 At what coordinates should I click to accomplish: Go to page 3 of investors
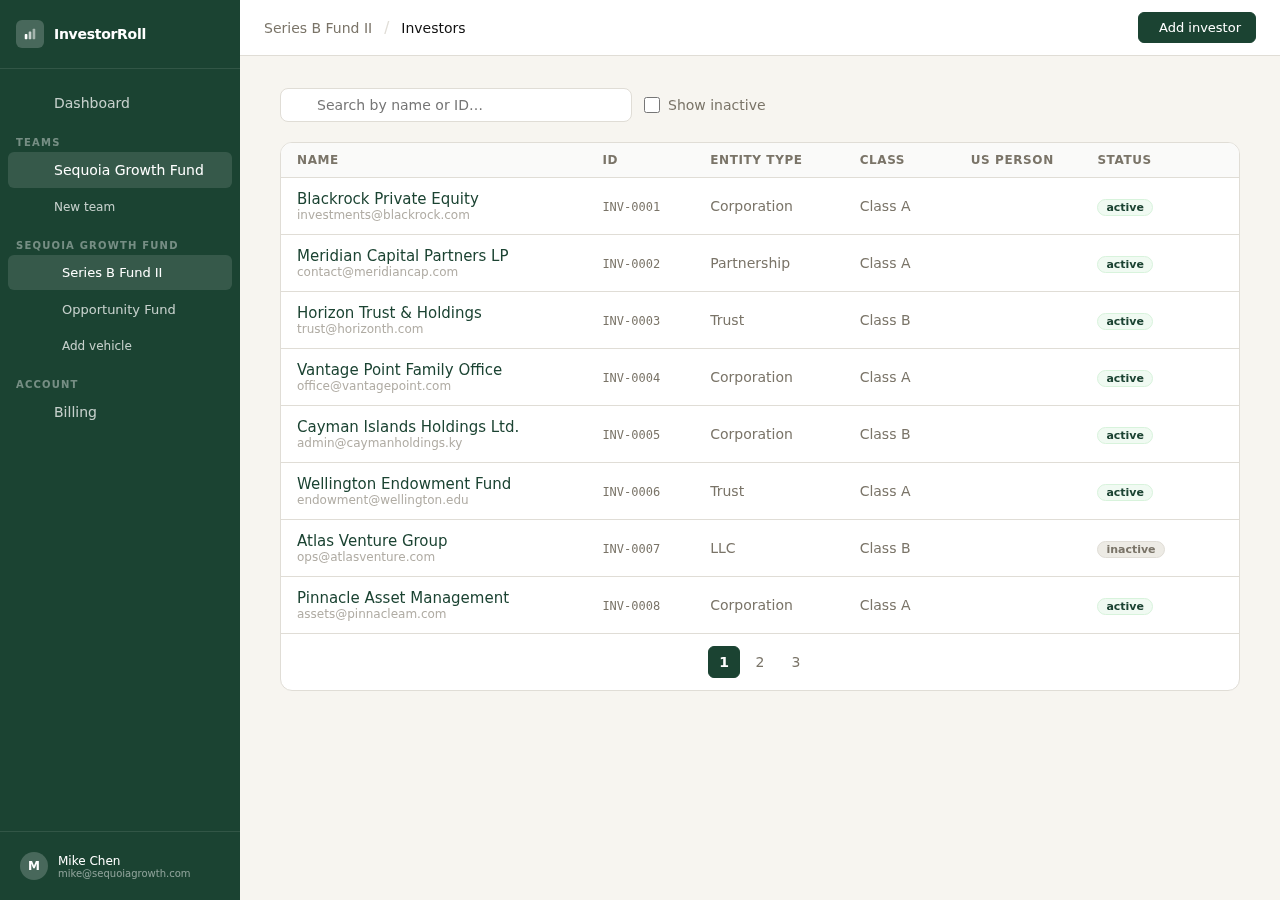point(795,662)
